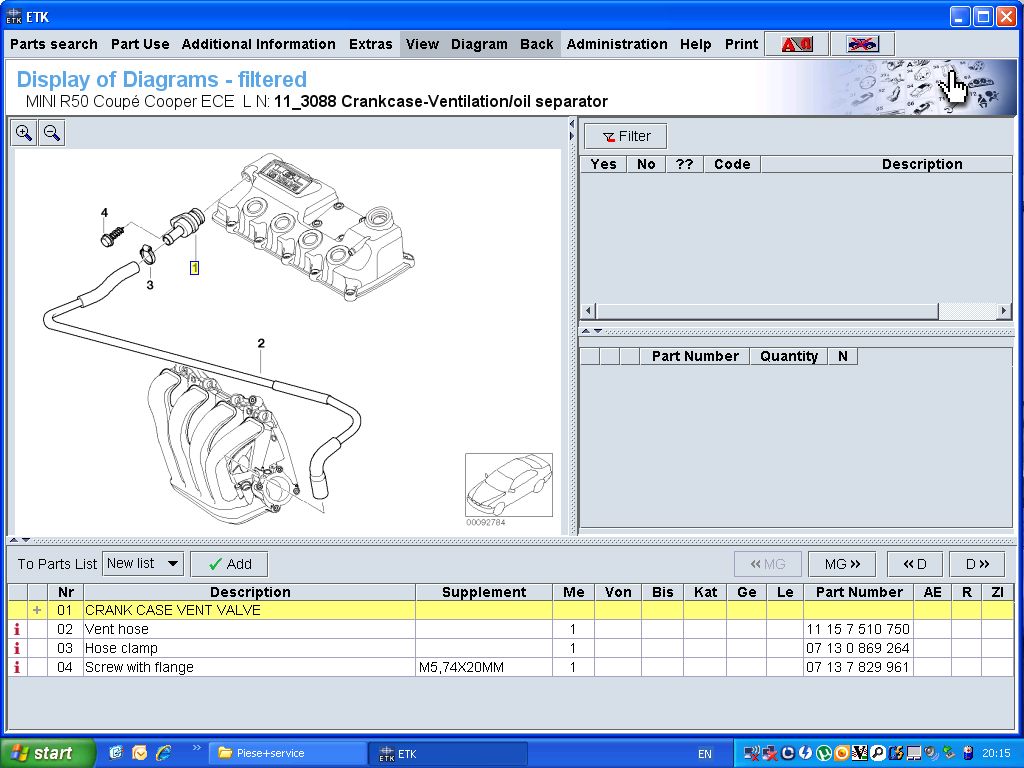The image size is (1024, 768).
Task: Switch to Piese+service taskbar window
Action: coord(286,753)
